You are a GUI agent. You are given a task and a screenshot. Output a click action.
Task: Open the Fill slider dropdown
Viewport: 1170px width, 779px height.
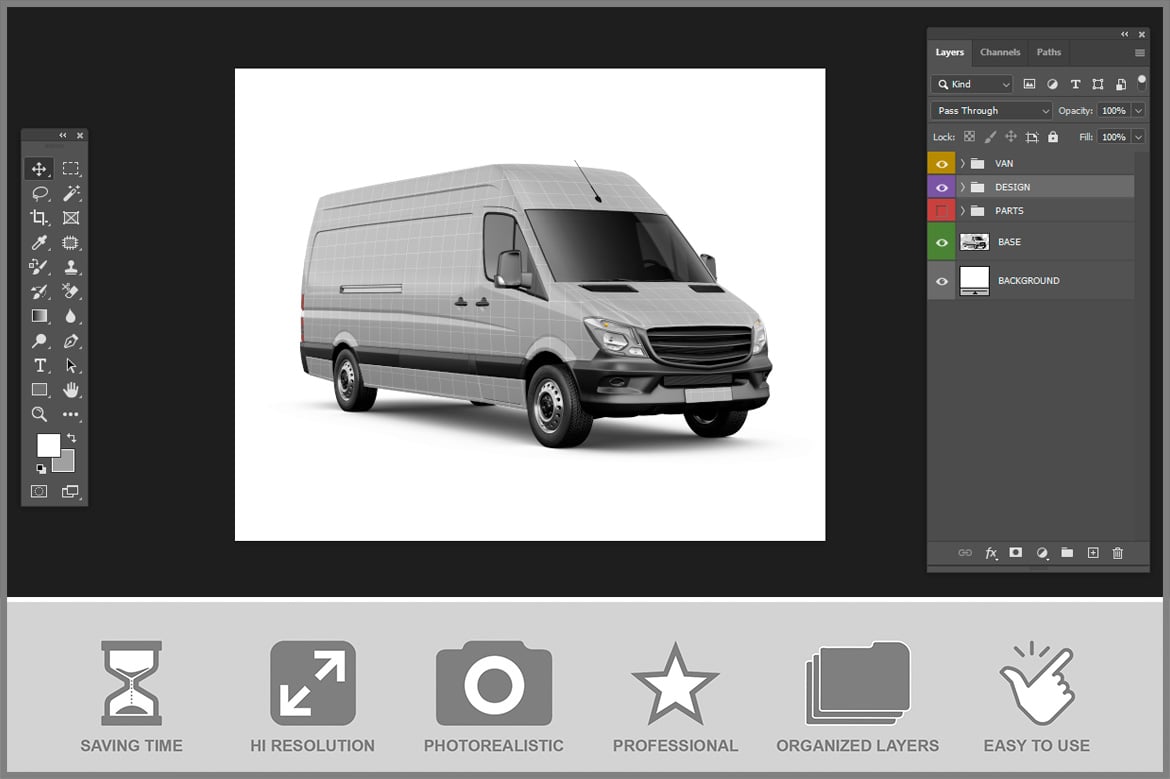coord(1139,137)
